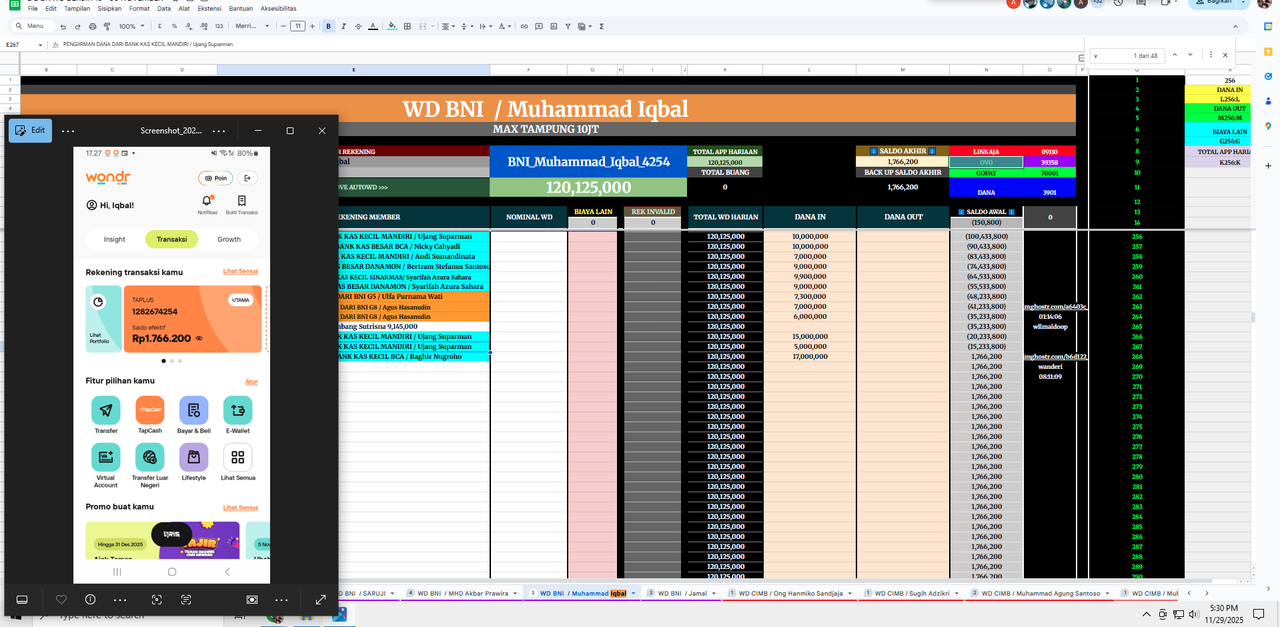
Task: Open text rotation dropdown
Action: 505,26
